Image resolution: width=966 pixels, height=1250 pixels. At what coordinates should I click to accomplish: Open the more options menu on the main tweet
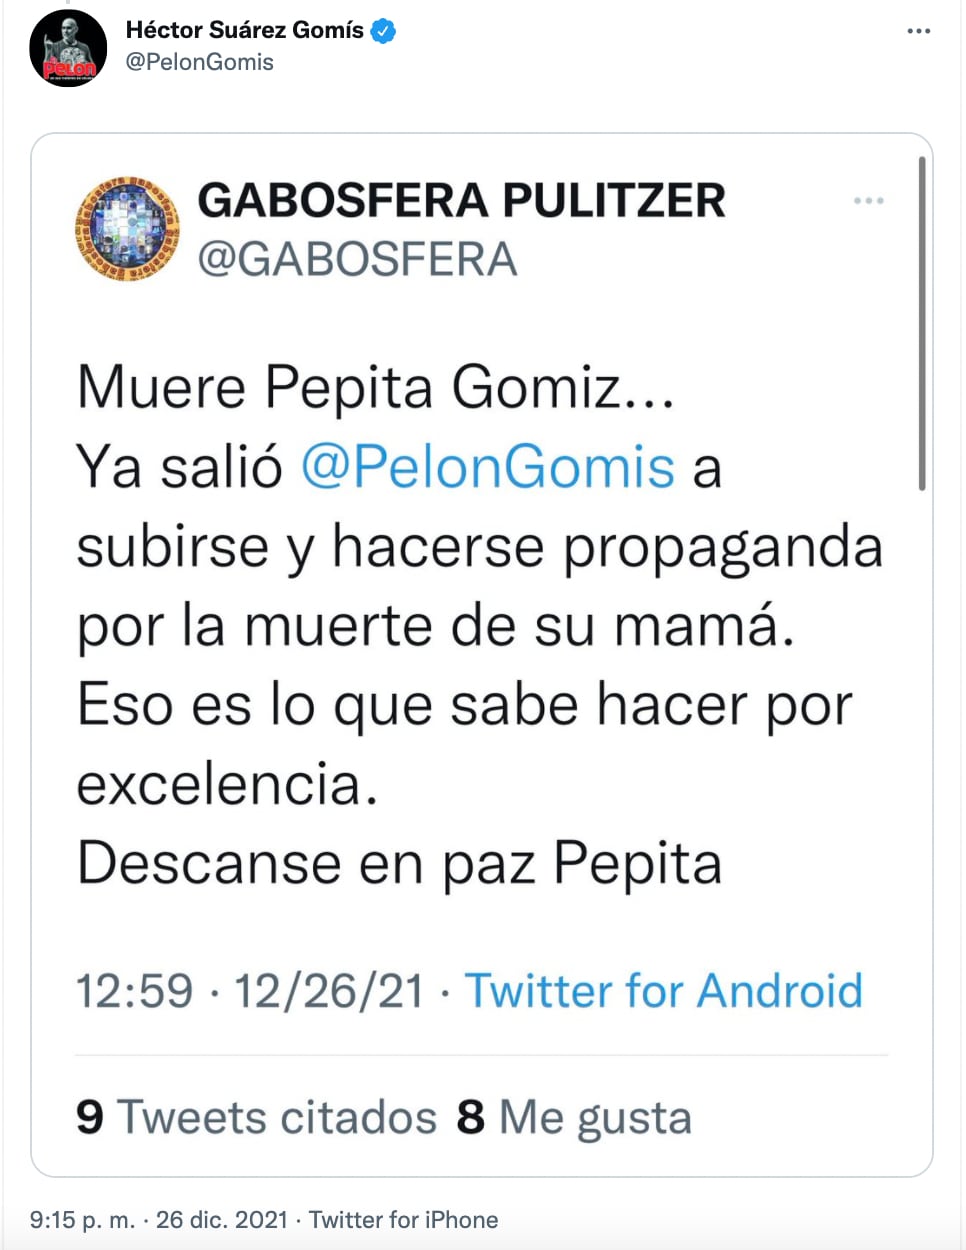point(918,30)
